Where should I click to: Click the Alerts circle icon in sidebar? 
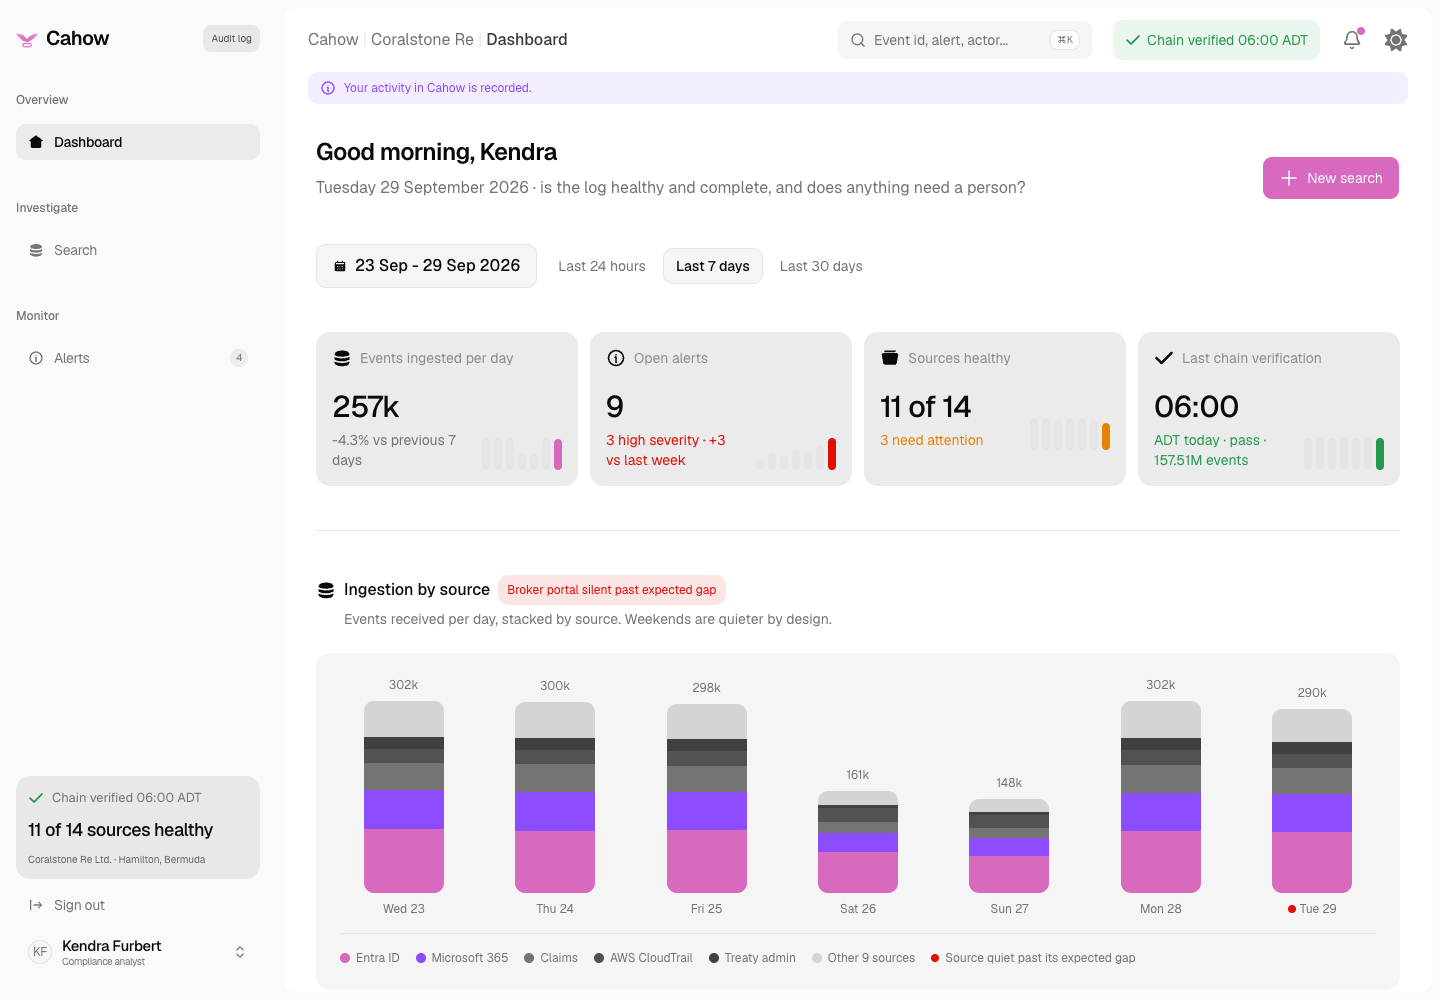(36, 358)
